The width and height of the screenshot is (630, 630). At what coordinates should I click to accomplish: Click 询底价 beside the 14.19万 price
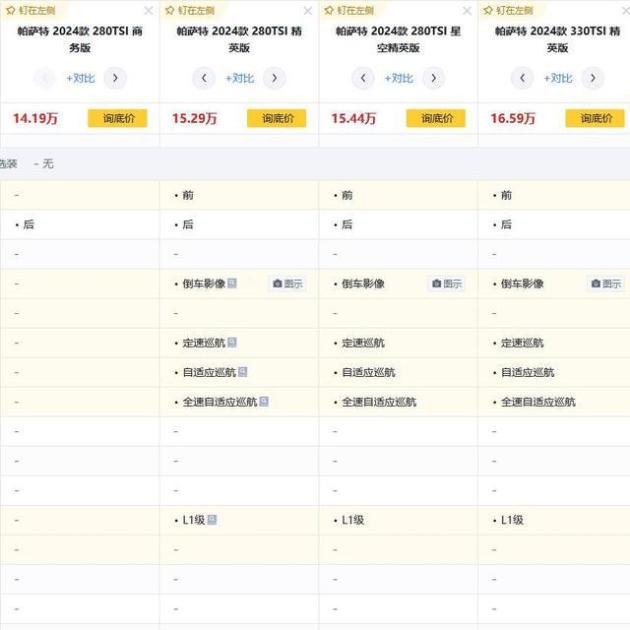(x=117, y=118)
